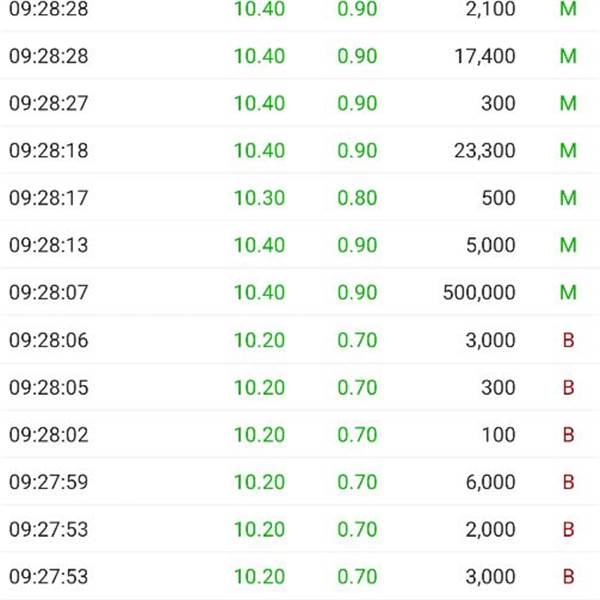Tap the B marker on the 09:27:59 row
Screen dimensions: 600x600
click(x=568, y=482)
